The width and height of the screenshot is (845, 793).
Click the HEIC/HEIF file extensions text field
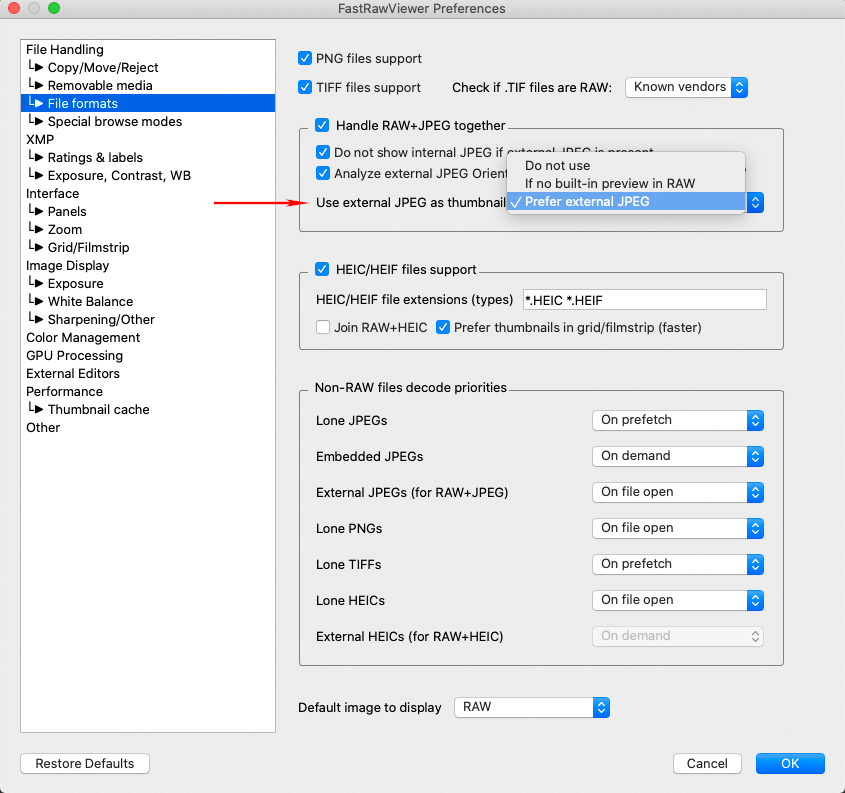tap(643, 300)
